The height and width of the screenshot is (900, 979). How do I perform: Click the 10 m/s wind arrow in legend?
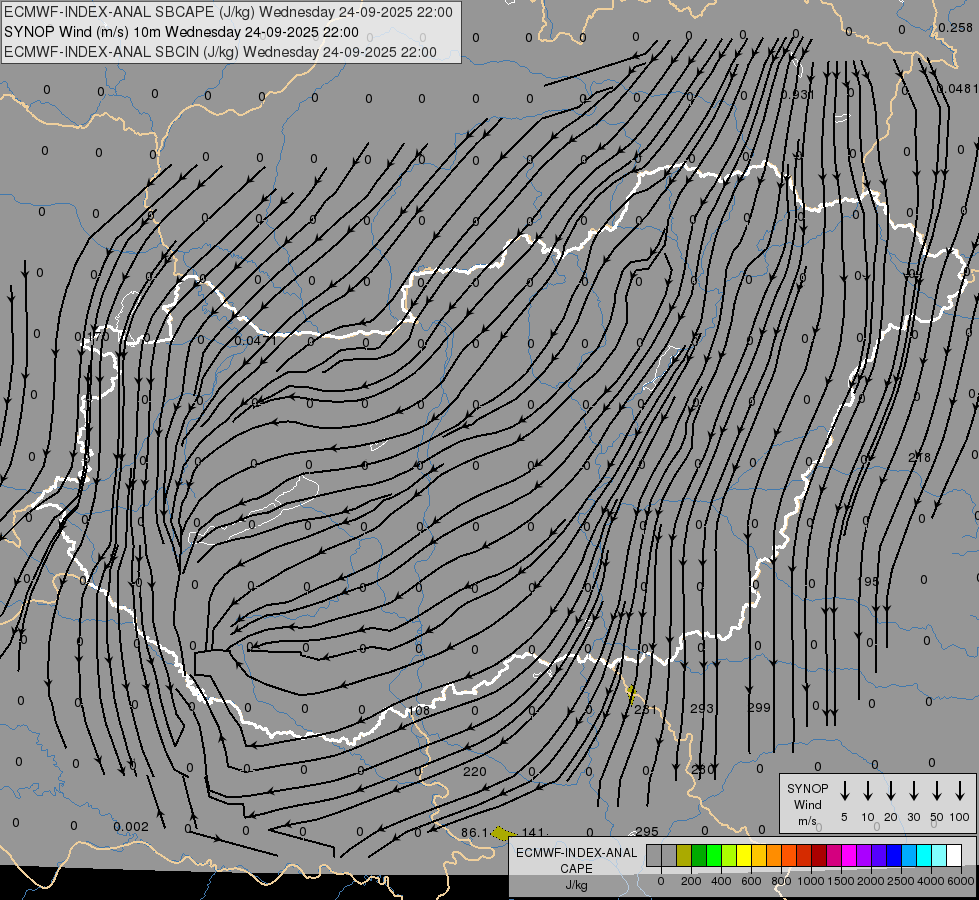click(867, 791)
